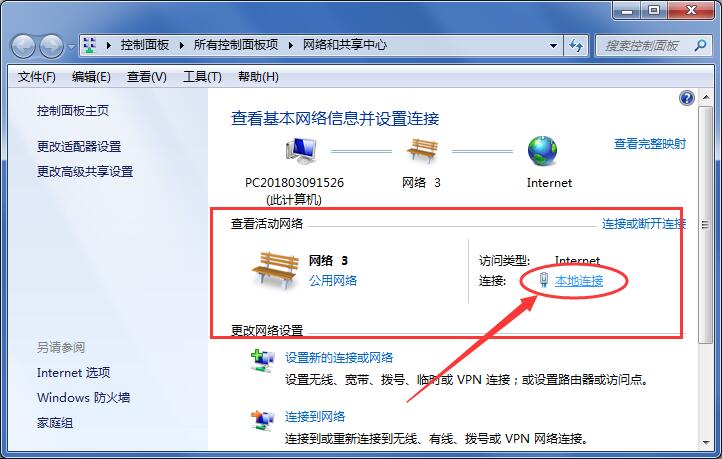Click the back navigation arrow button
This screenshot has height=459, width=722.
[23, 46]
